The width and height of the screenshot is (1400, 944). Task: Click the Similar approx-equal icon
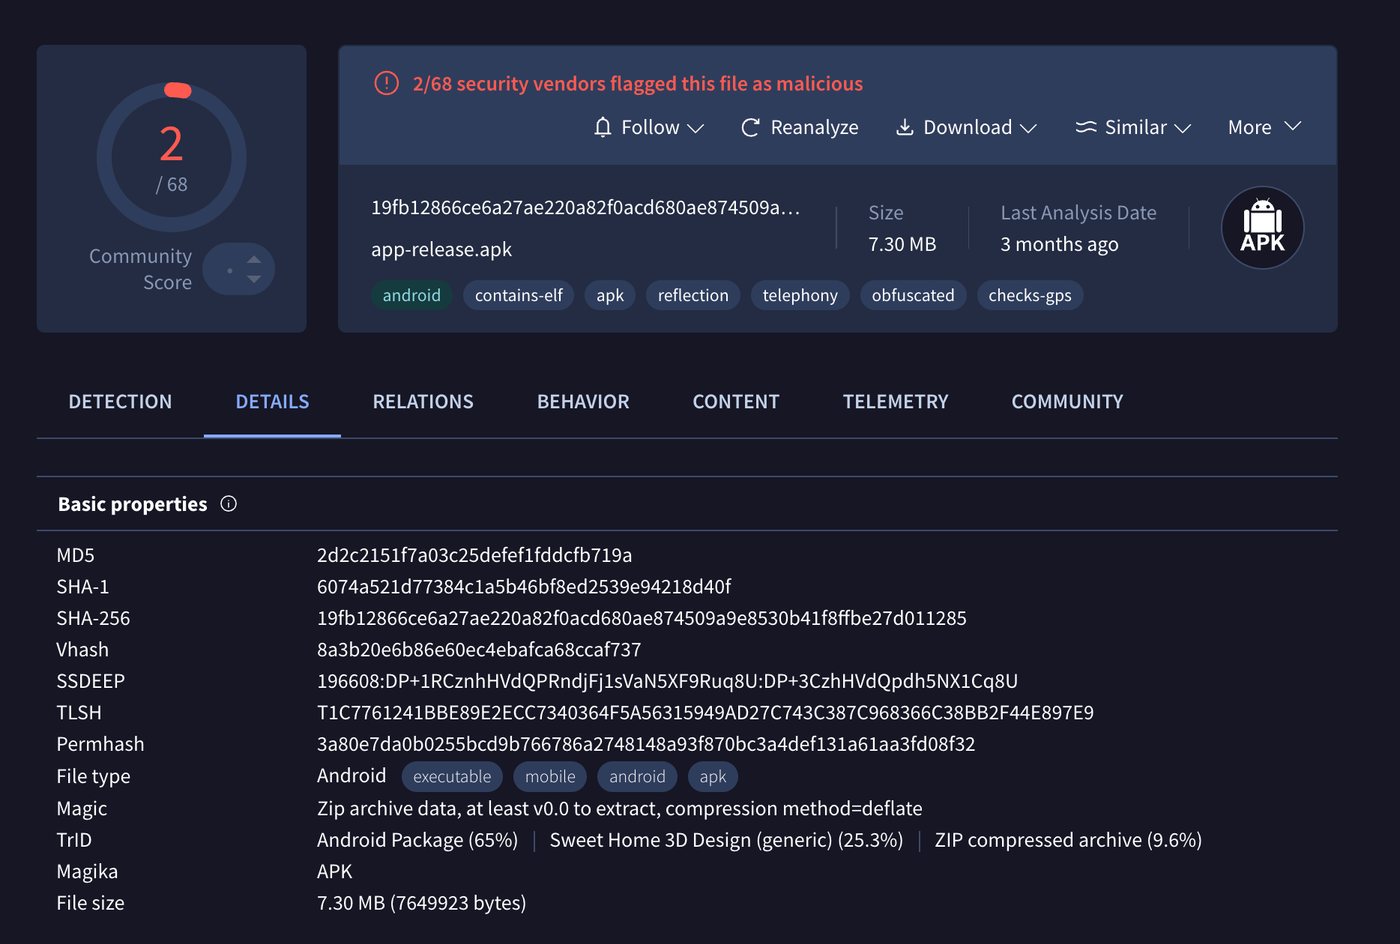click(x=1086, y=127)
